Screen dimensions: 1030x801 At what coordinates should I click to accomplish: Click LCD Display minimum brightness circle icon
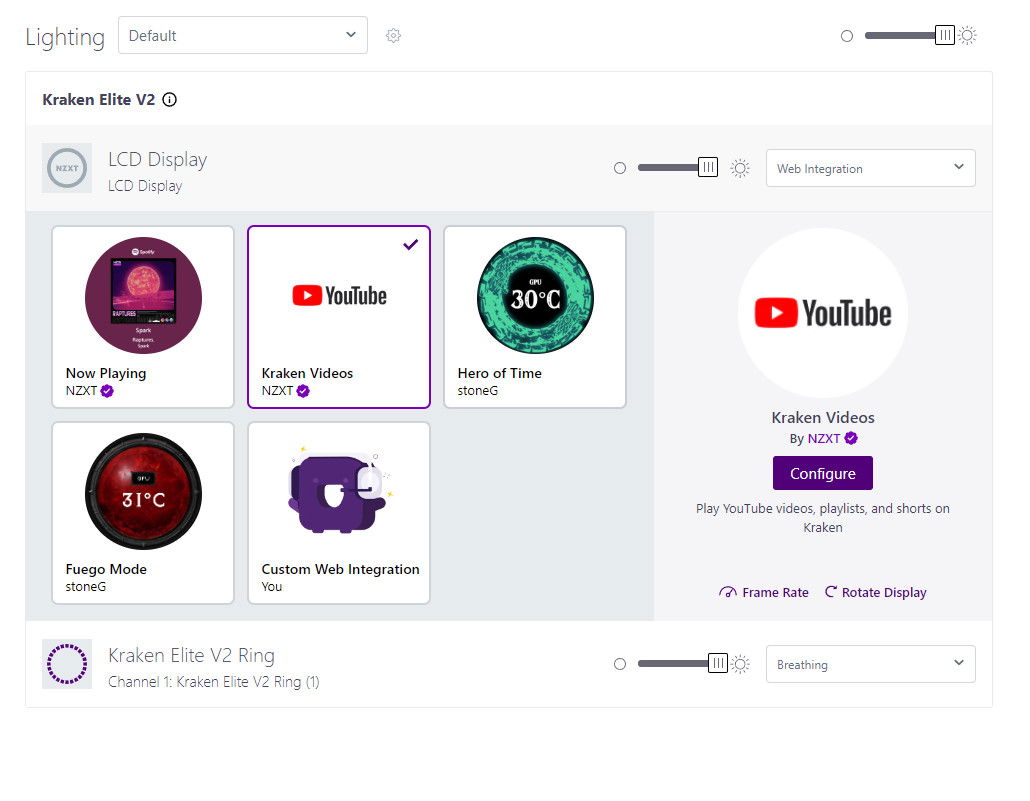(x=619, y=168)
